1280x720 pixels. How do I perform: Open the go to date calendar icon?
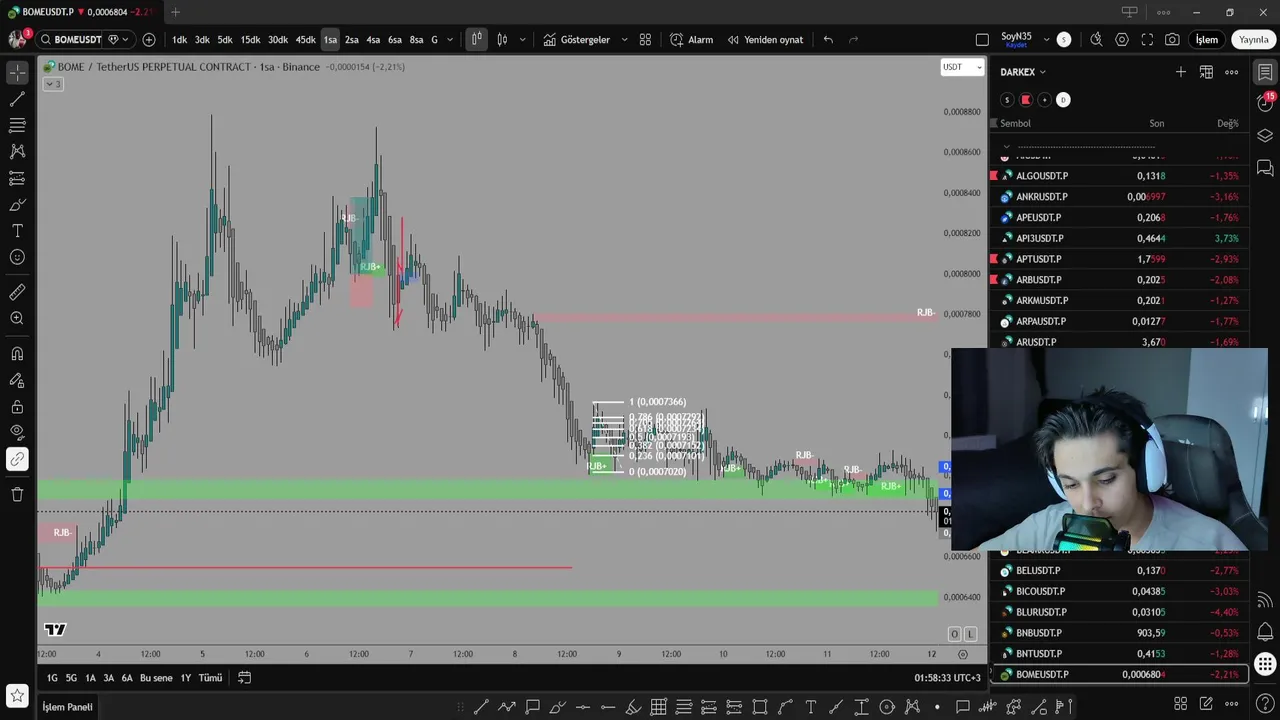pyautogui.click(x=244, y=678)
